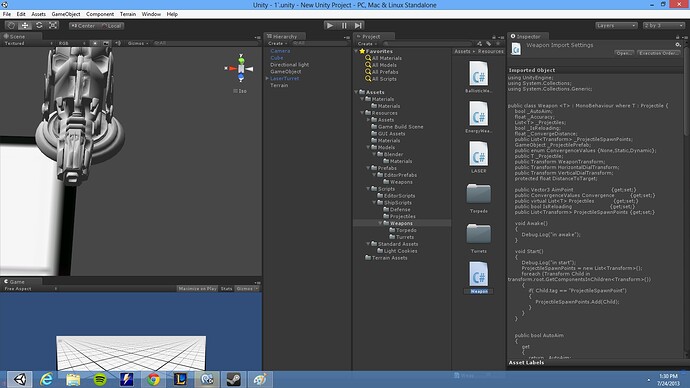Select the Scale tool in toolbar

(53, 26)
